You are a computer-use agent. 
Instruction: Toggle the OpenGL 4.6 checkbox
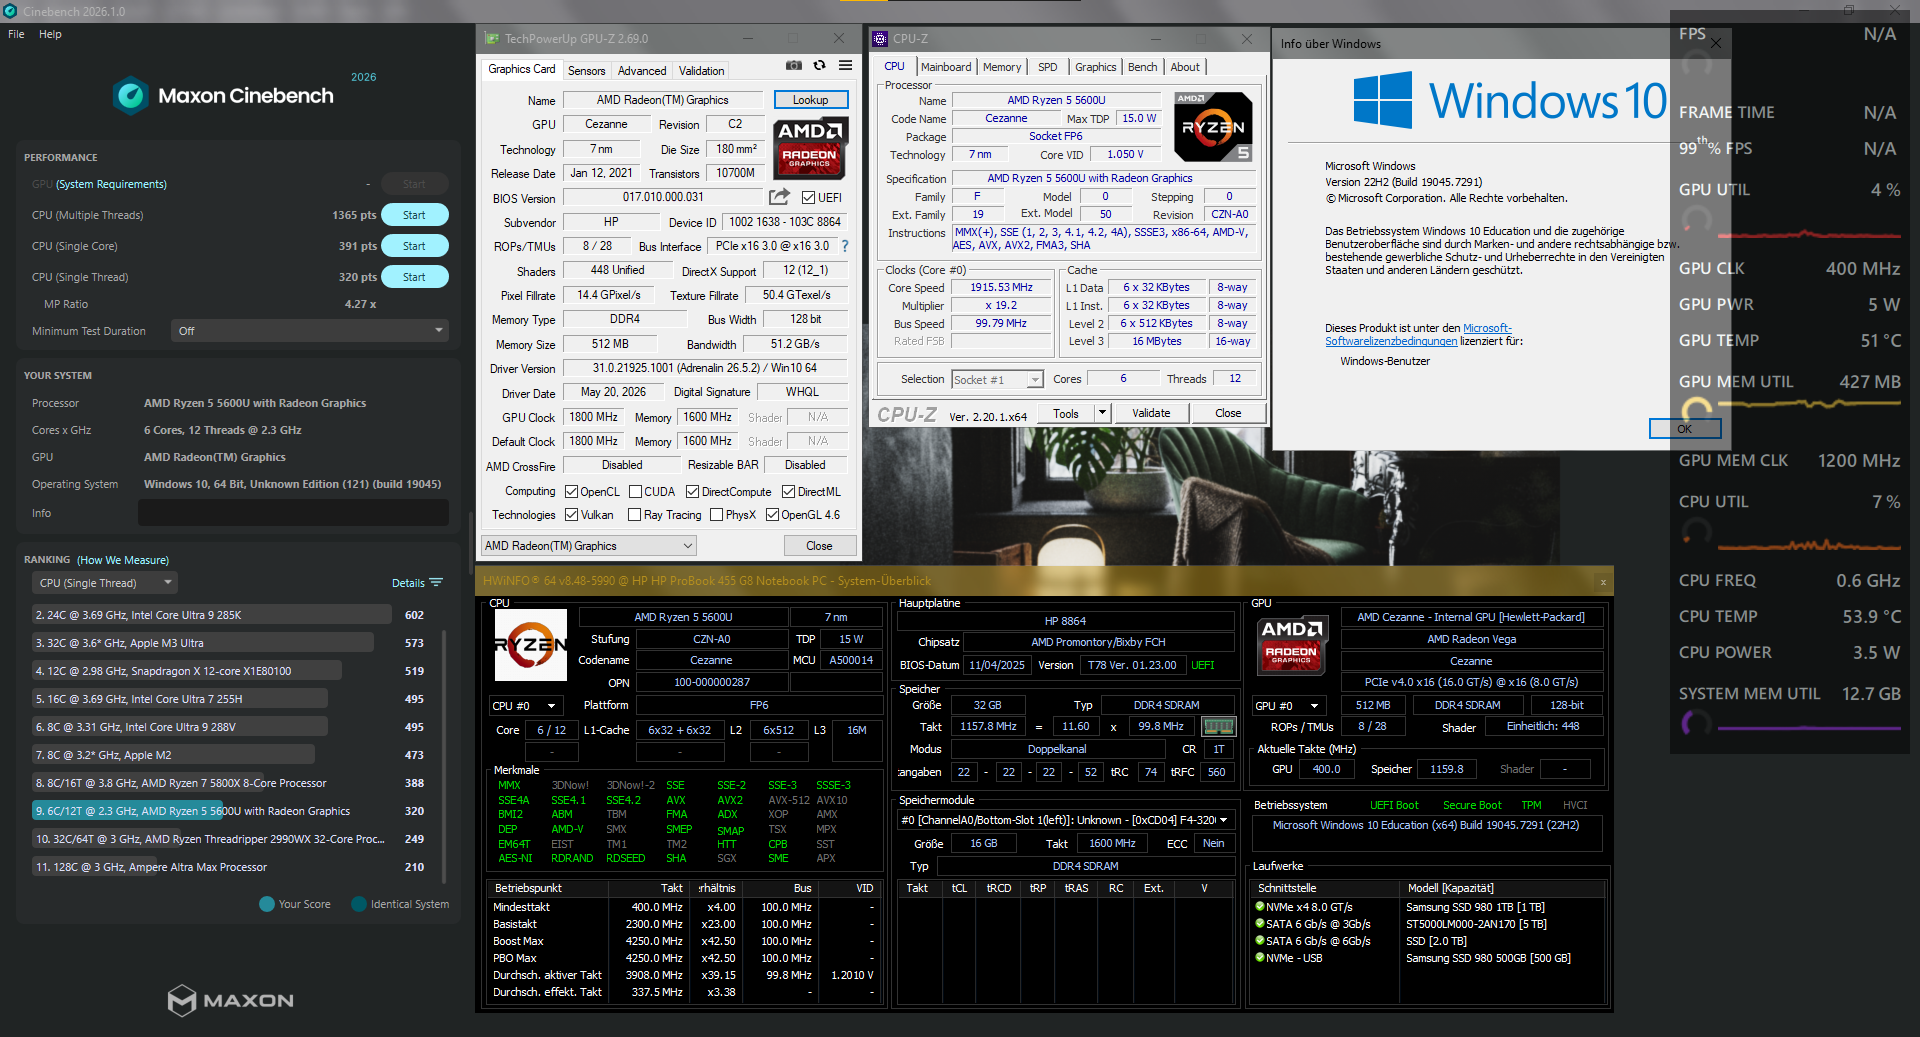pyautogui.click(x=772, y=515)
